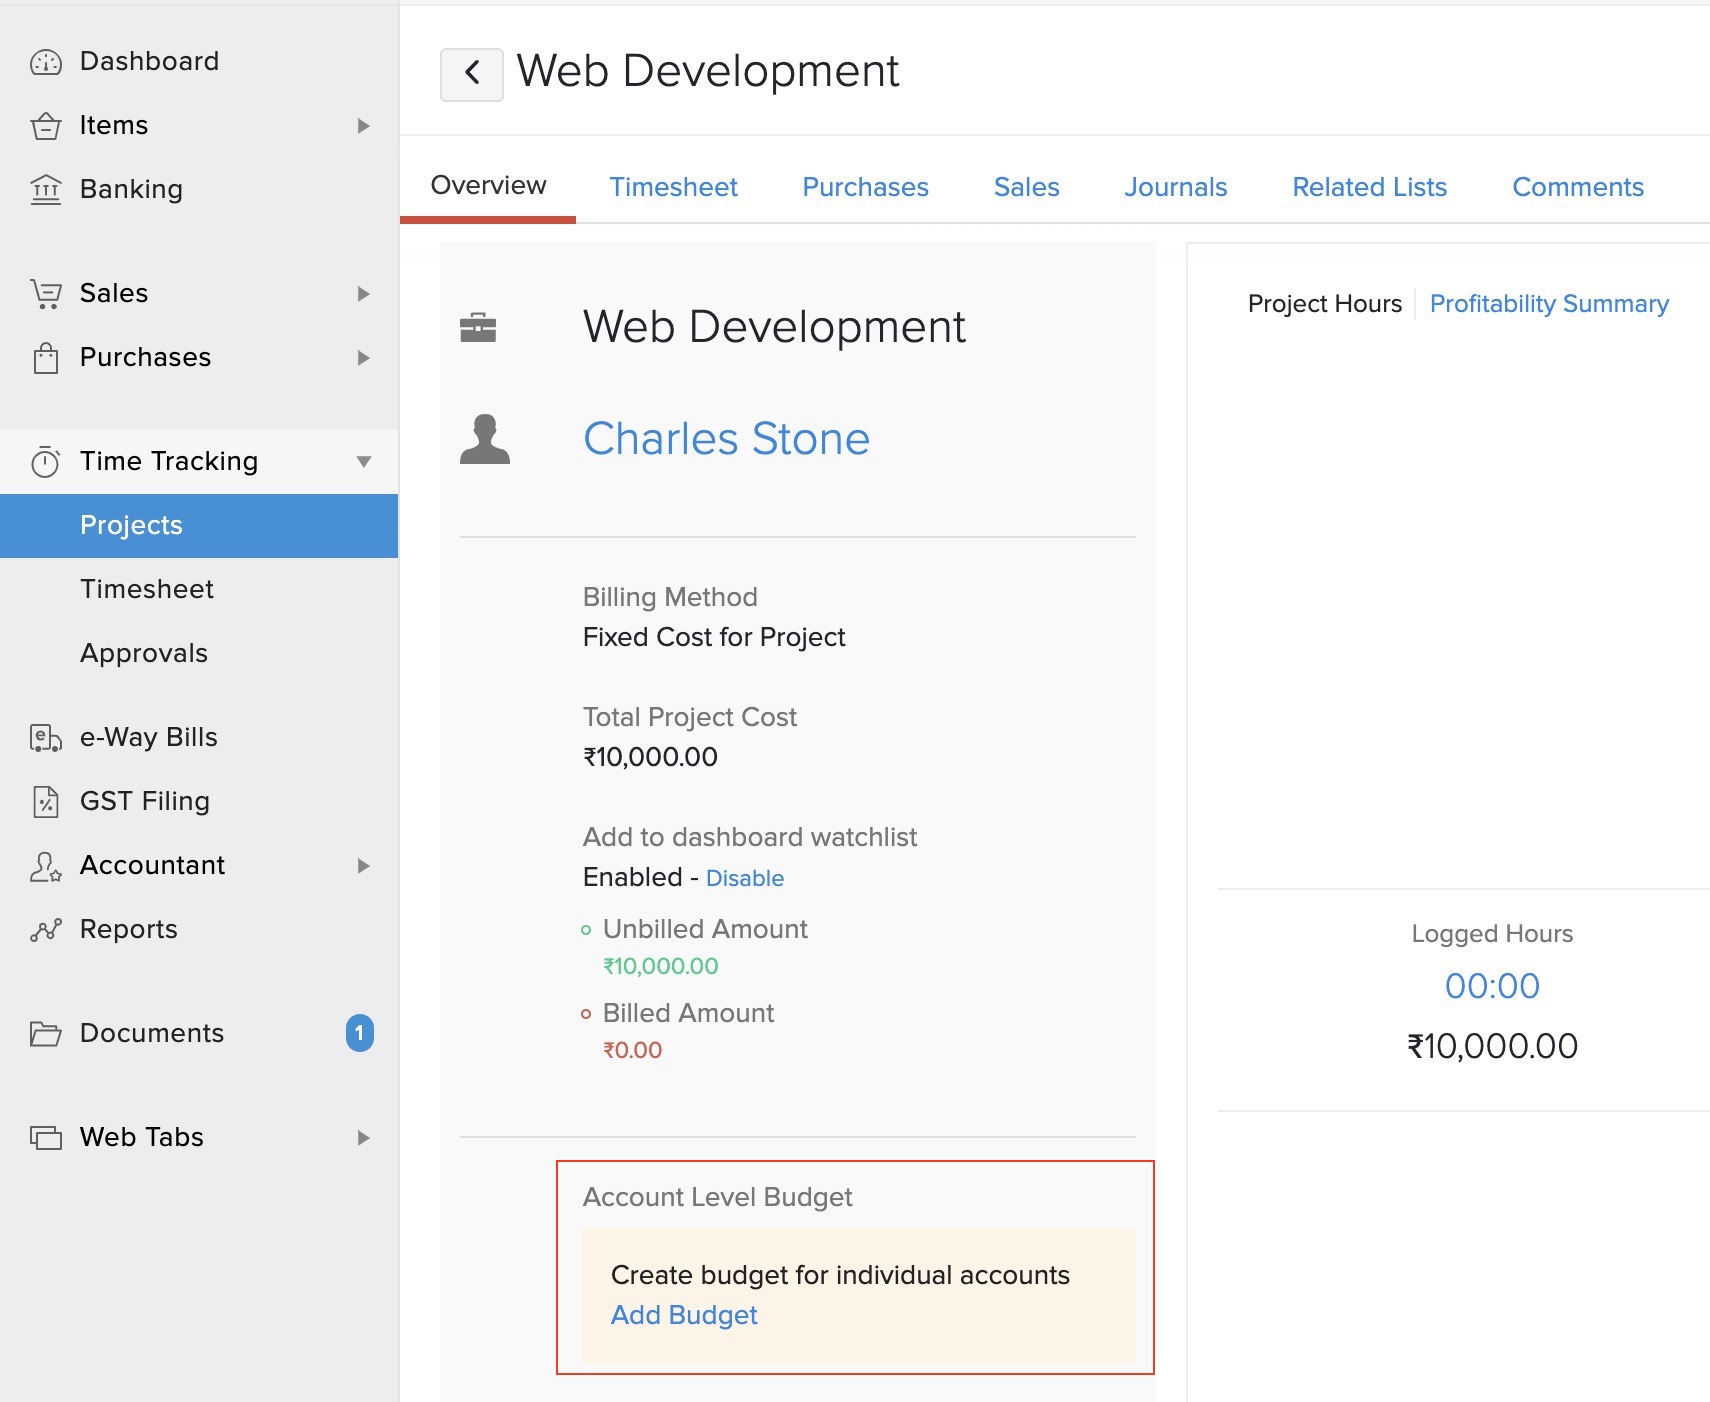
Task: Open the Journals tab
Action: (1175, 187)
